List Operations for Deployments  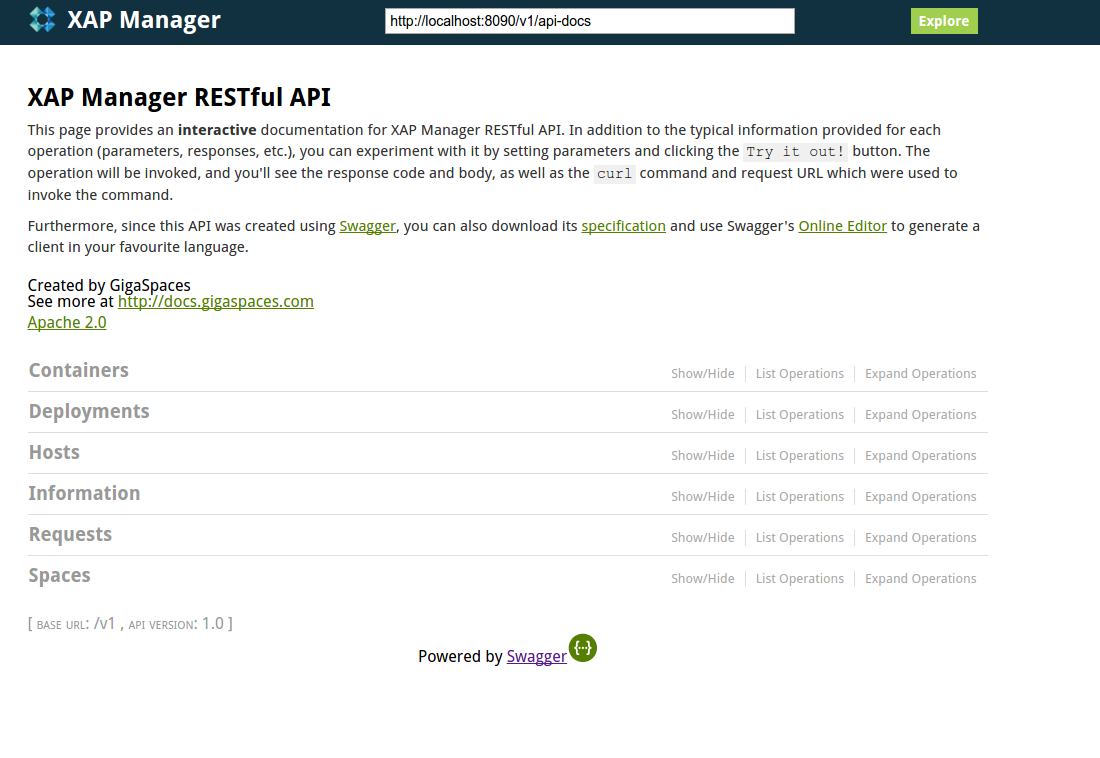point(800,415)
